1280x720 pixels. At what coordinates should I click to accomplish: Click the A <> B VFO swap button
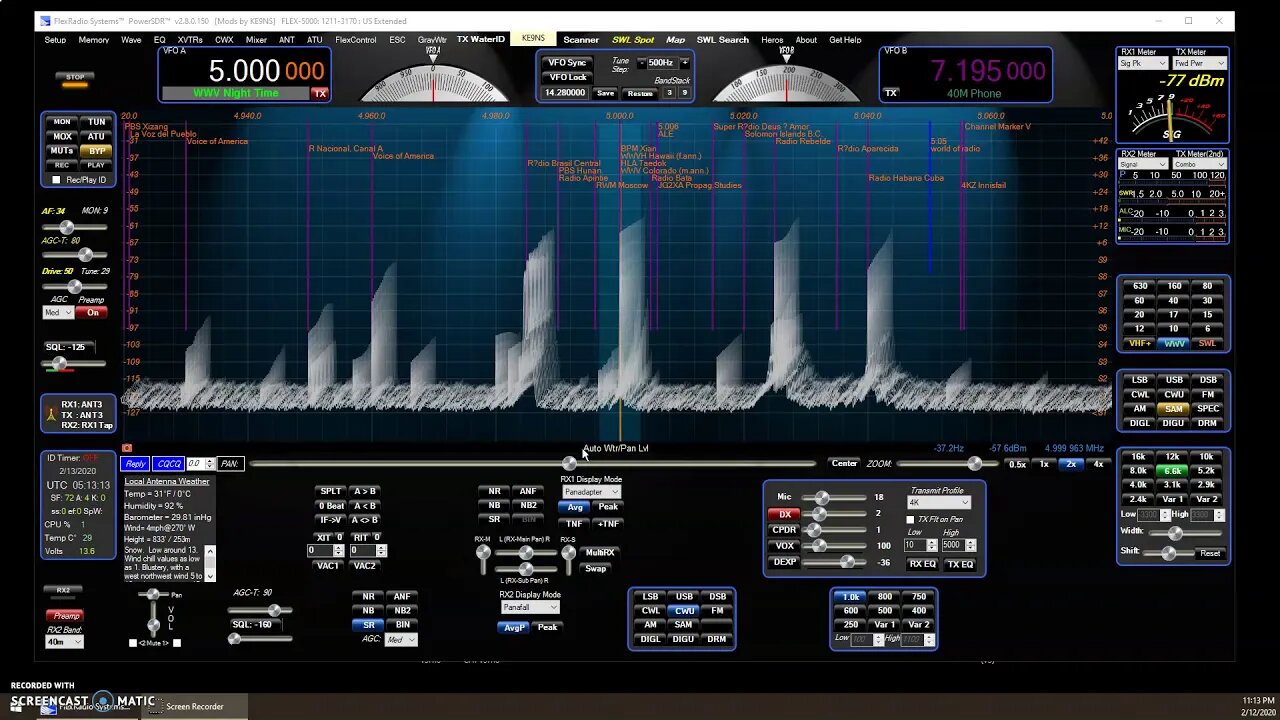(x=365, y=520)
